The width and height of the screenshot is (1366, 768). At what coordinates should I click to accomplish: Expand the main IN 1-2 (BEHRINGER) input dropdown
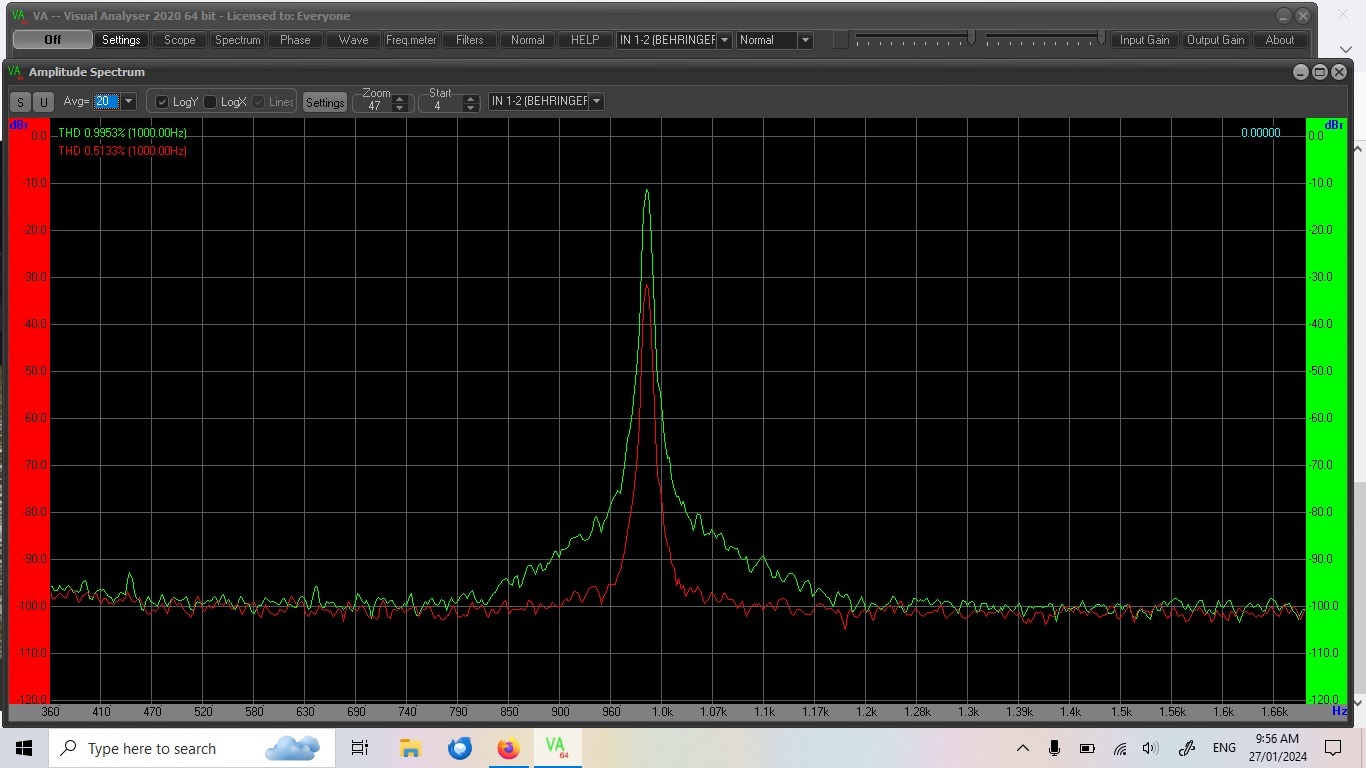(724, 40)
